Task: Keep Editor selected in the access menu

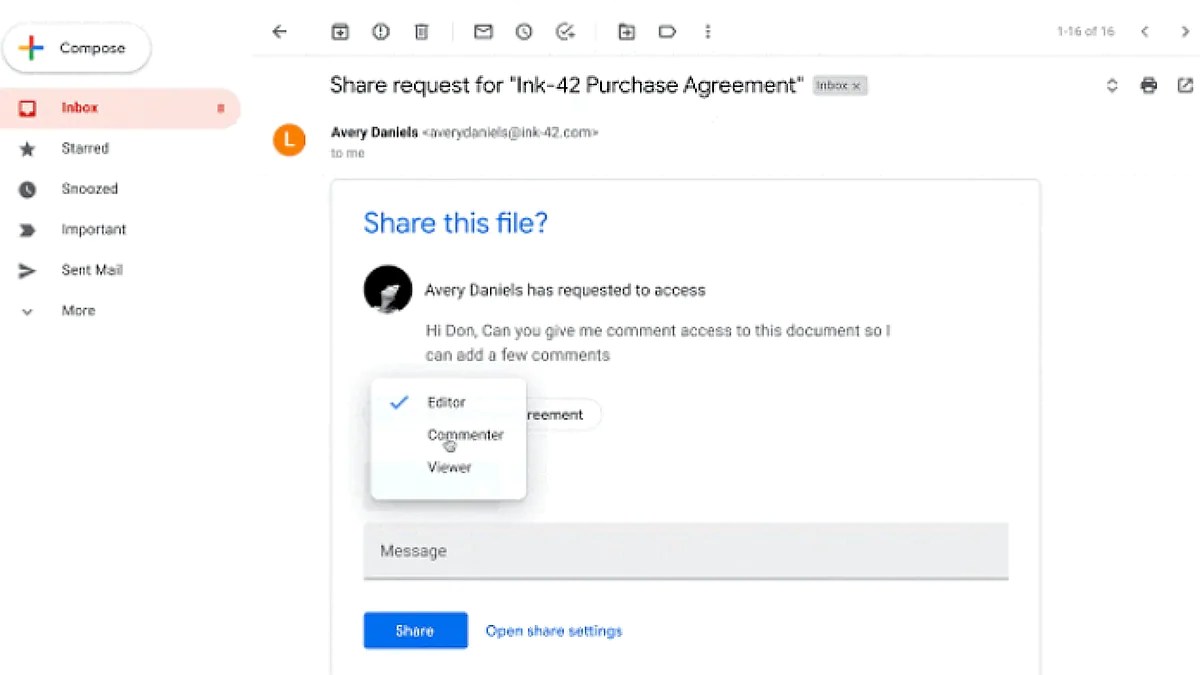Action: point(446,402)
